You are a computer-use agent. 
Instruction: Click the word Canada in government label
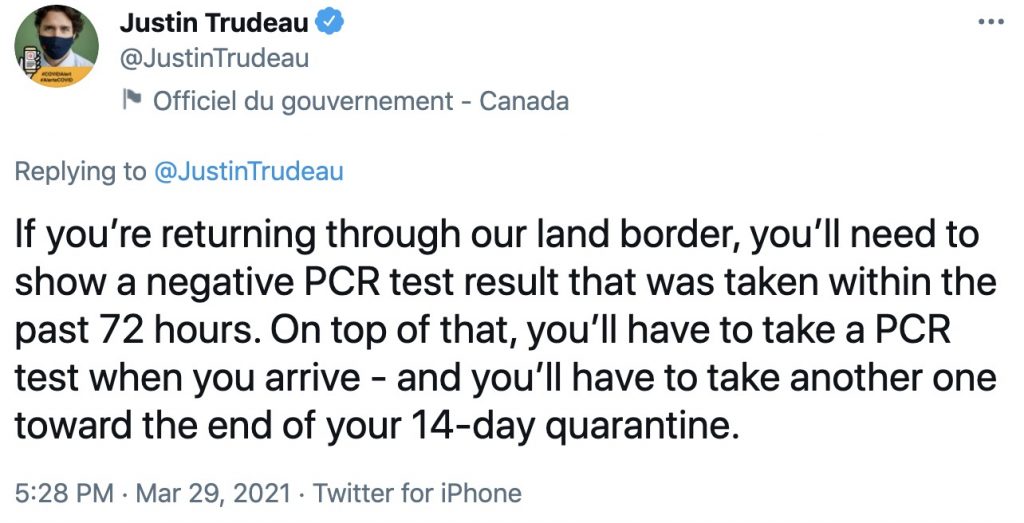(524, 101)
